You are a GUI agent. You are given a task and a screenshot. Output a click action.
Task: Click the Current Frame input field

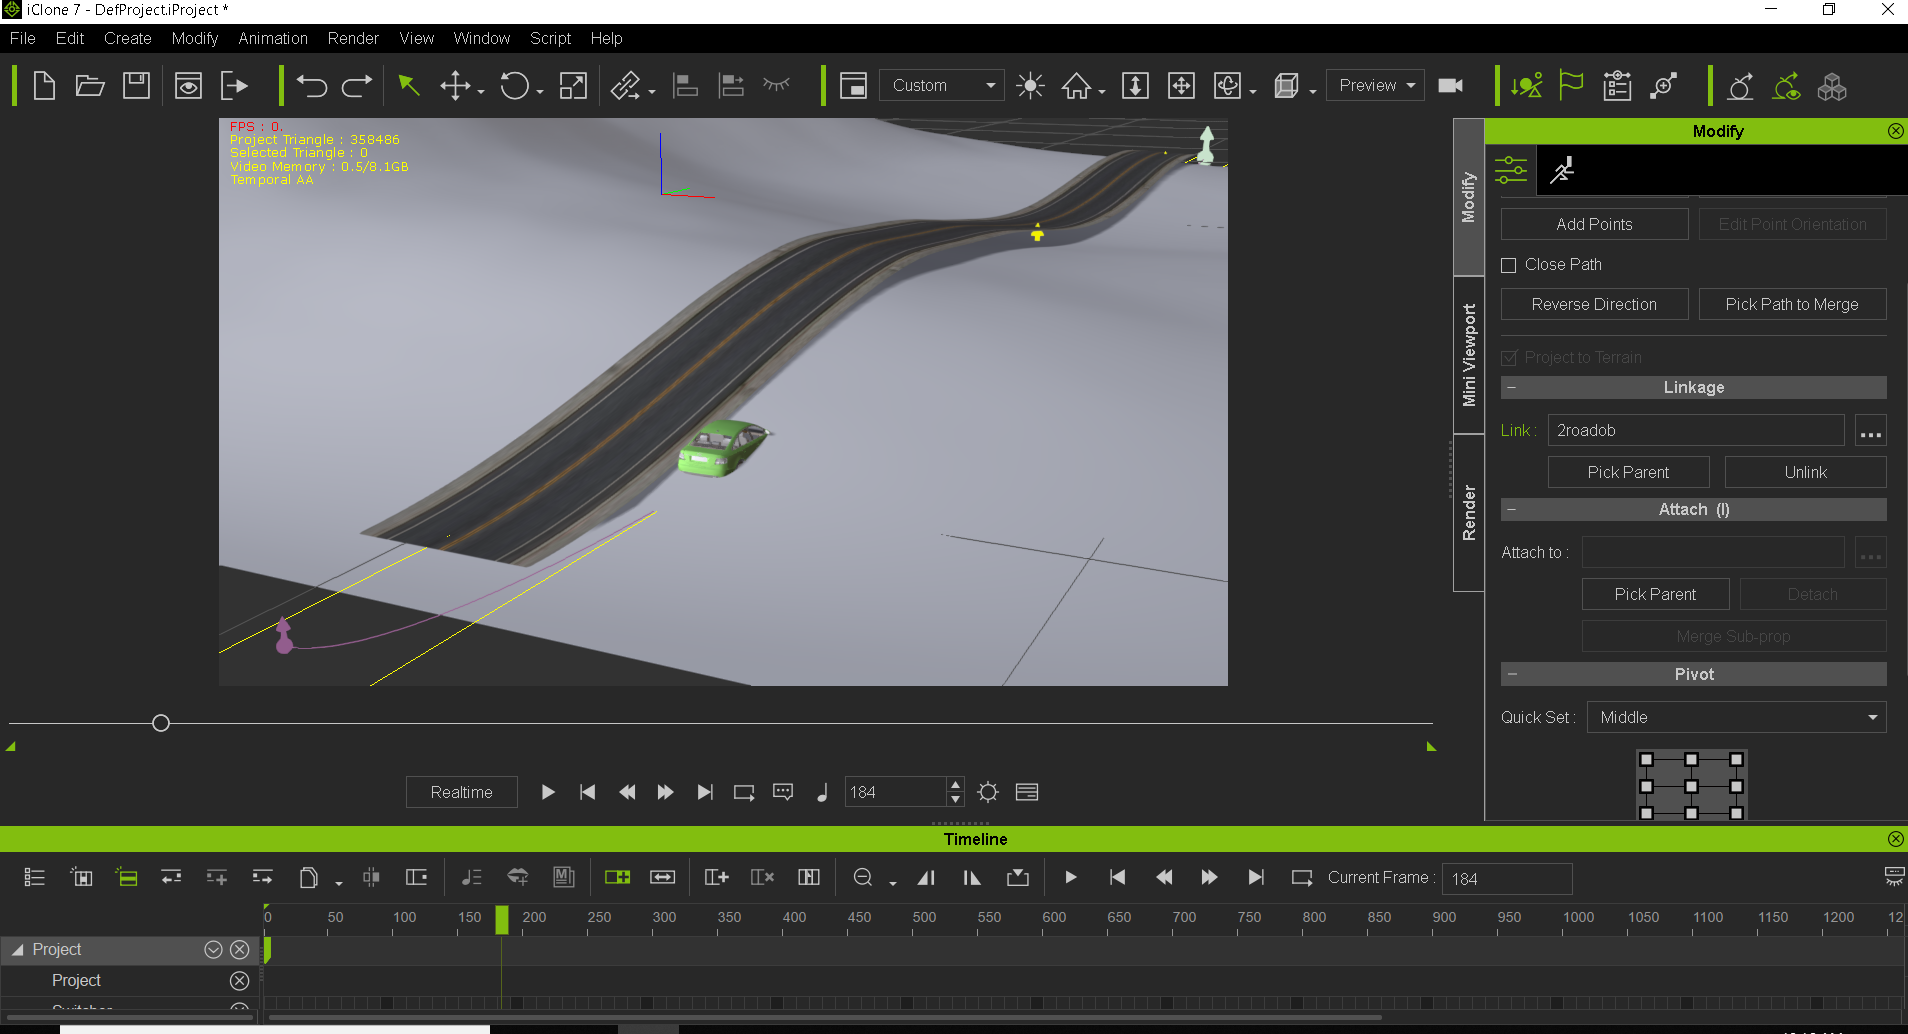(x=1507, y=879)
